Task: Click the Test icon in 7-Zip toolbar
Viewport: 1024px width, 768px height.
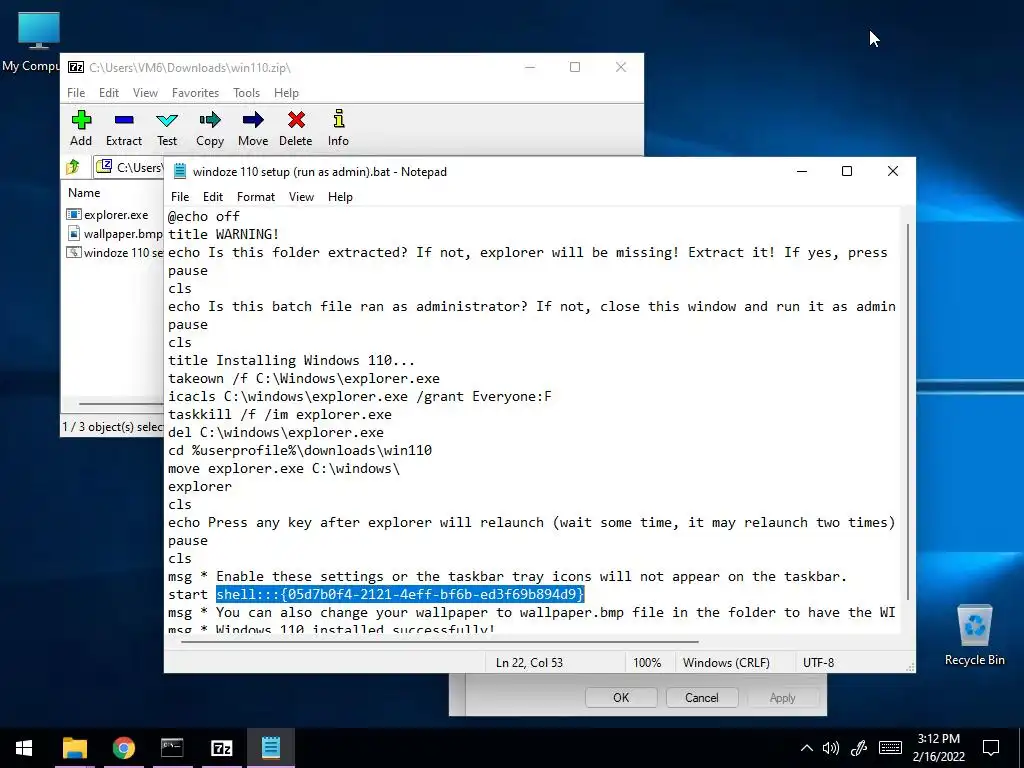Action: [167, 129]
